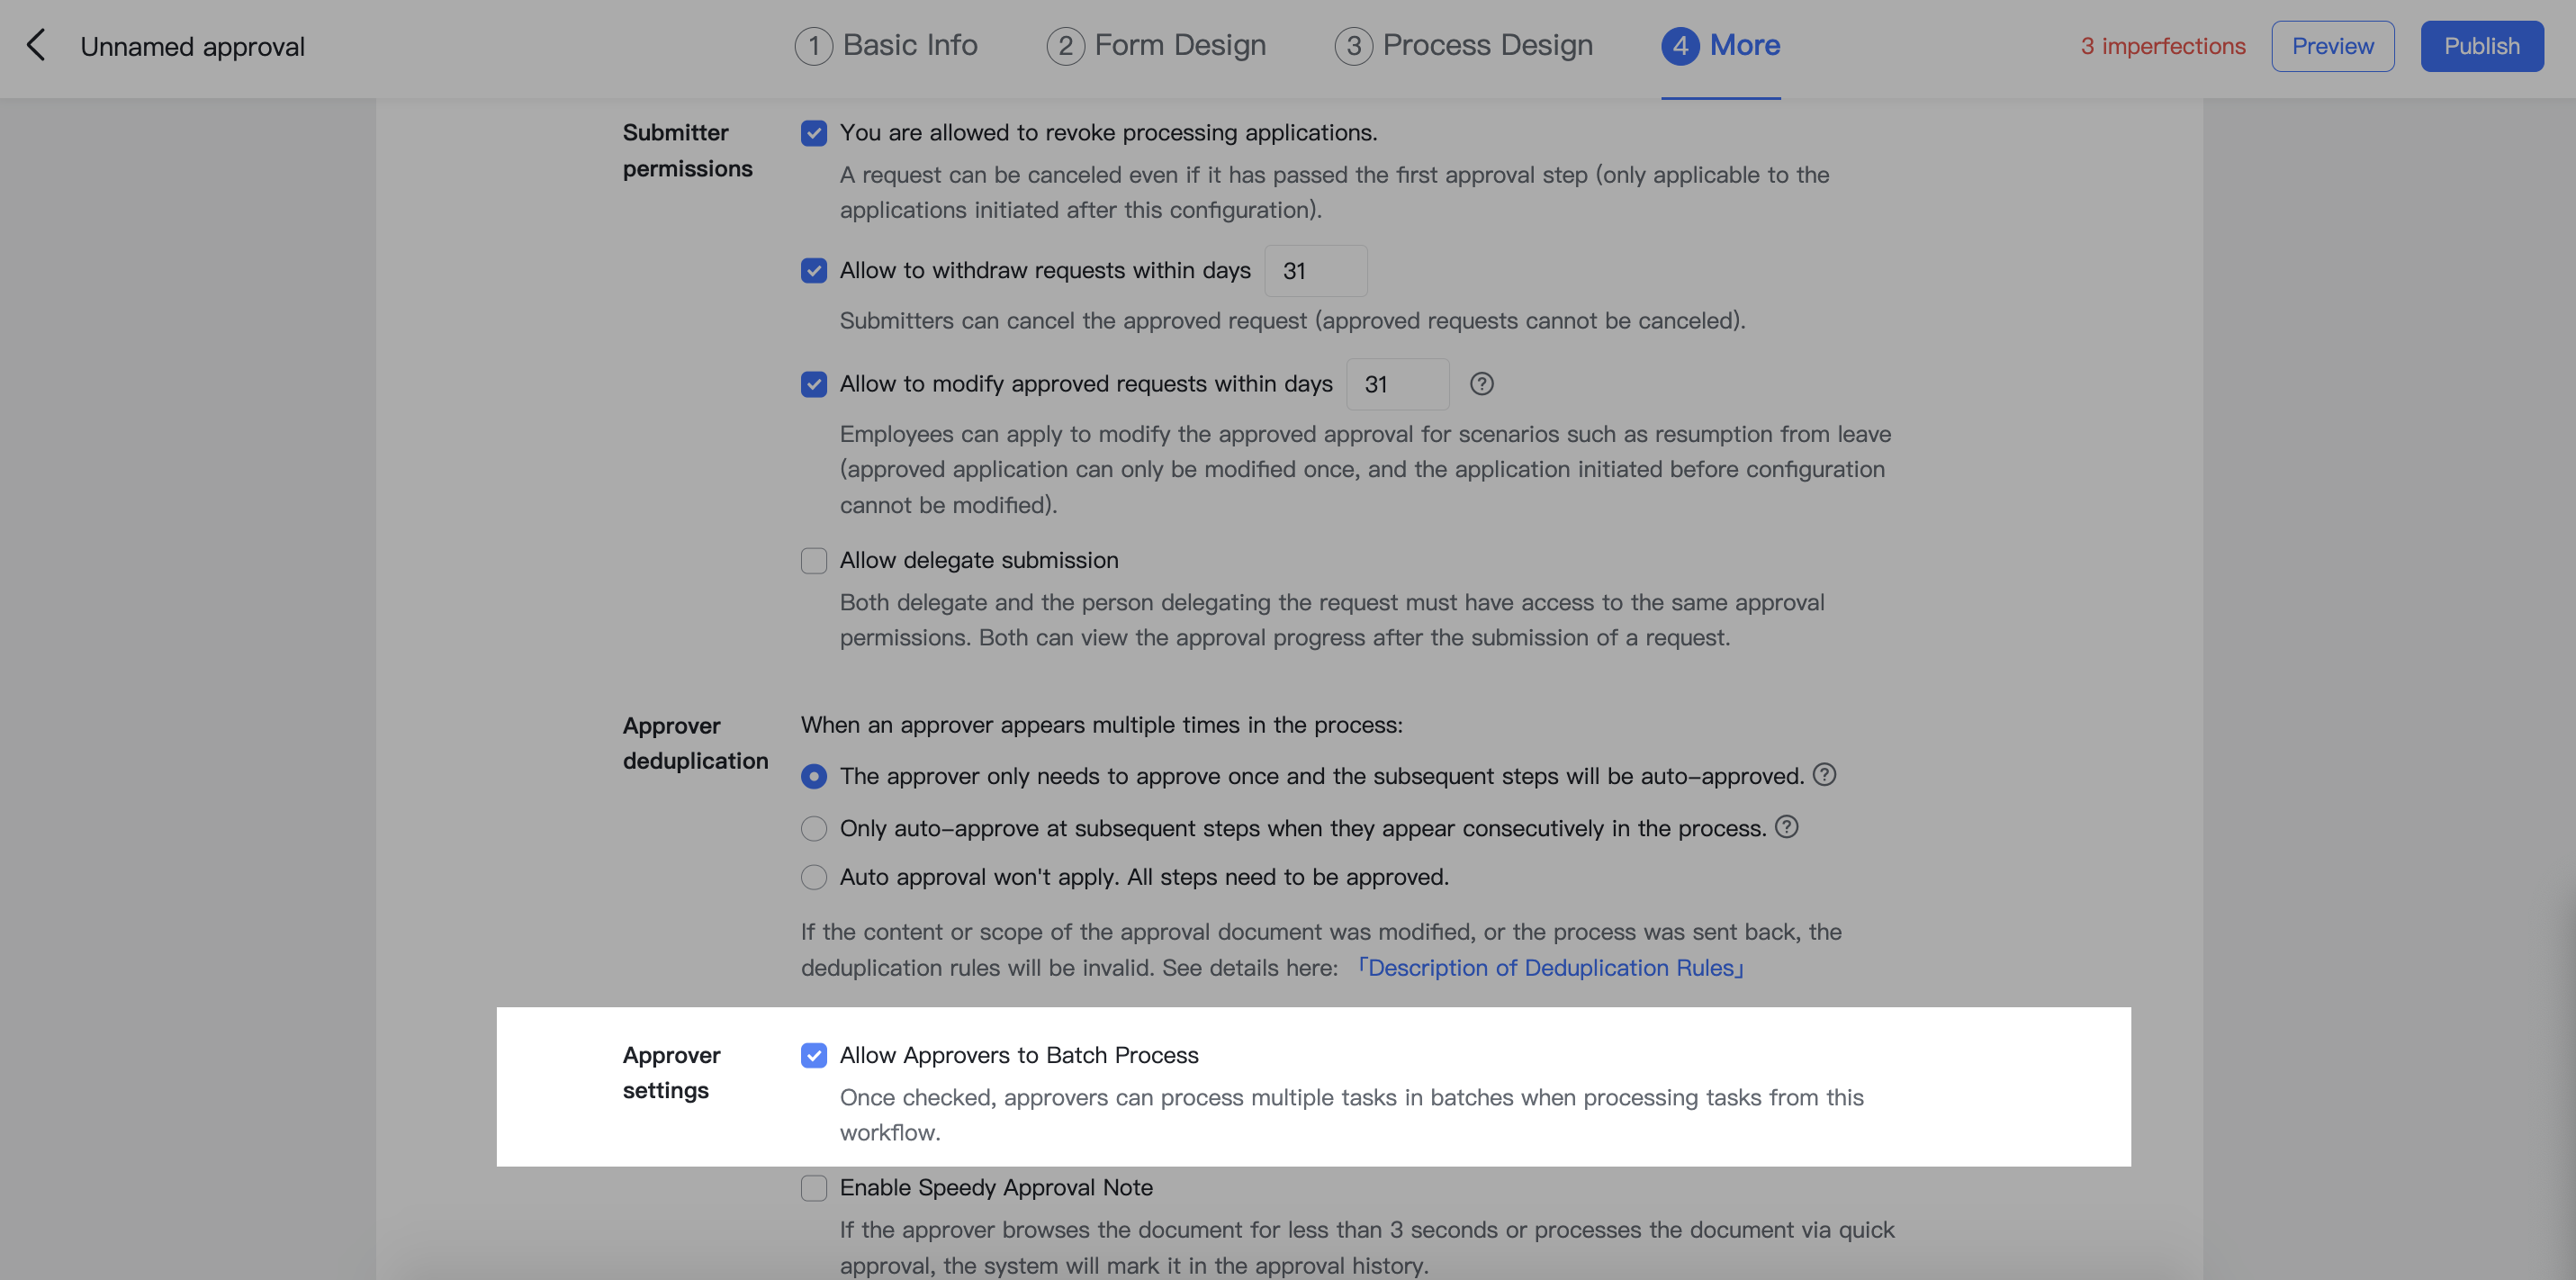Click the withdraw days value field

[x=1315, y=270]
